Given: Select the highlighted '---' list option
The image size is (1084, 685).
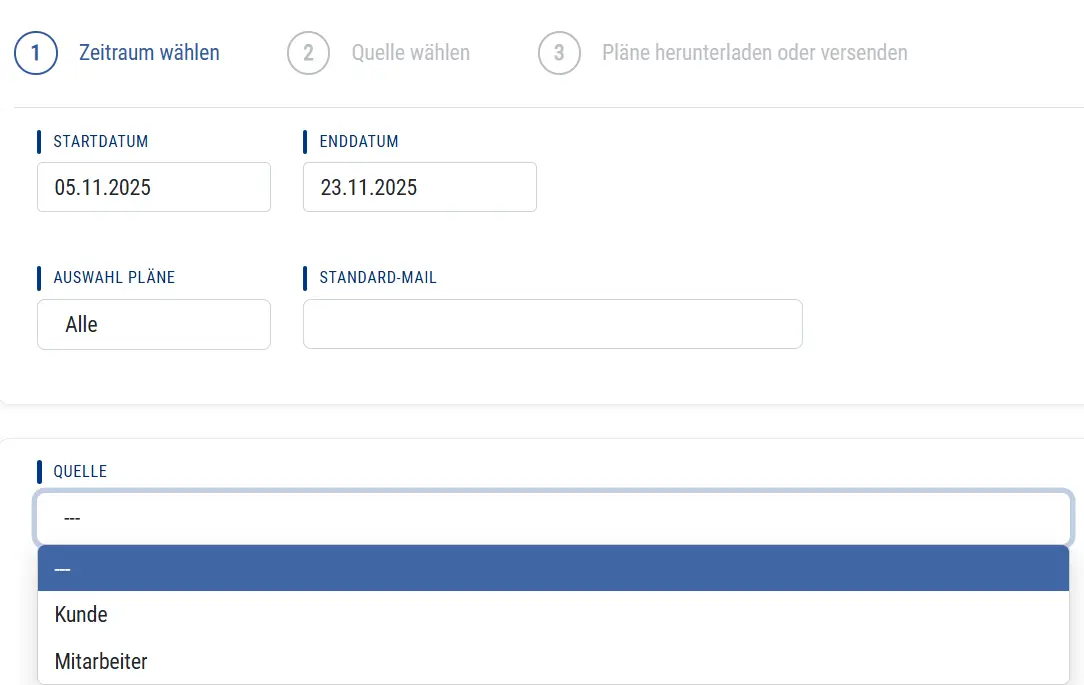Looking at the screenshot, I should click(x=552, y=568).
